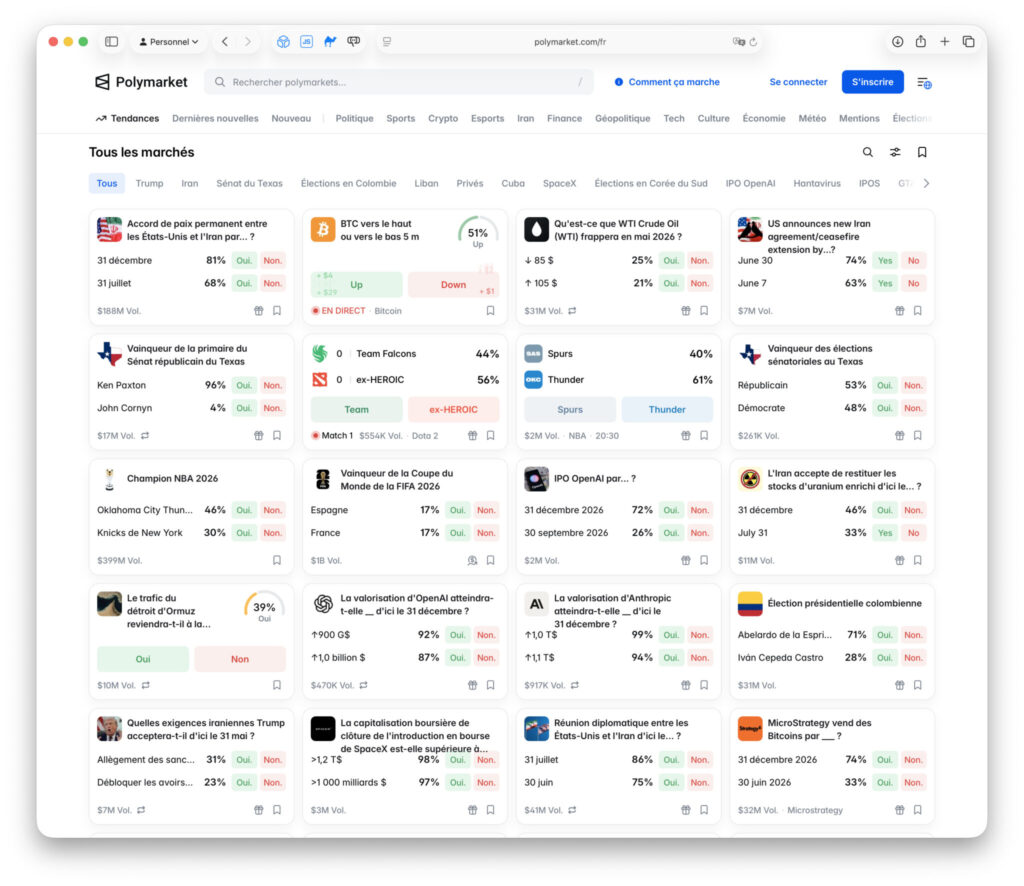The image size is (1024, 886).
Task: Bookmark the BTC vers le haut market
Action: pyautogui.click(x=490, y=311)
